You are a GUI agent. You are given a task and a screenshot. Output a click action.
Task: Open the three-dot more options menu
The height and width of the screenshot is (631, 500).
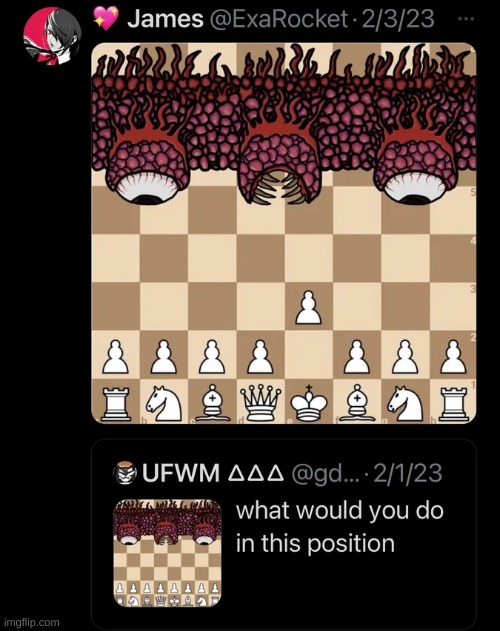coord(466,19)
